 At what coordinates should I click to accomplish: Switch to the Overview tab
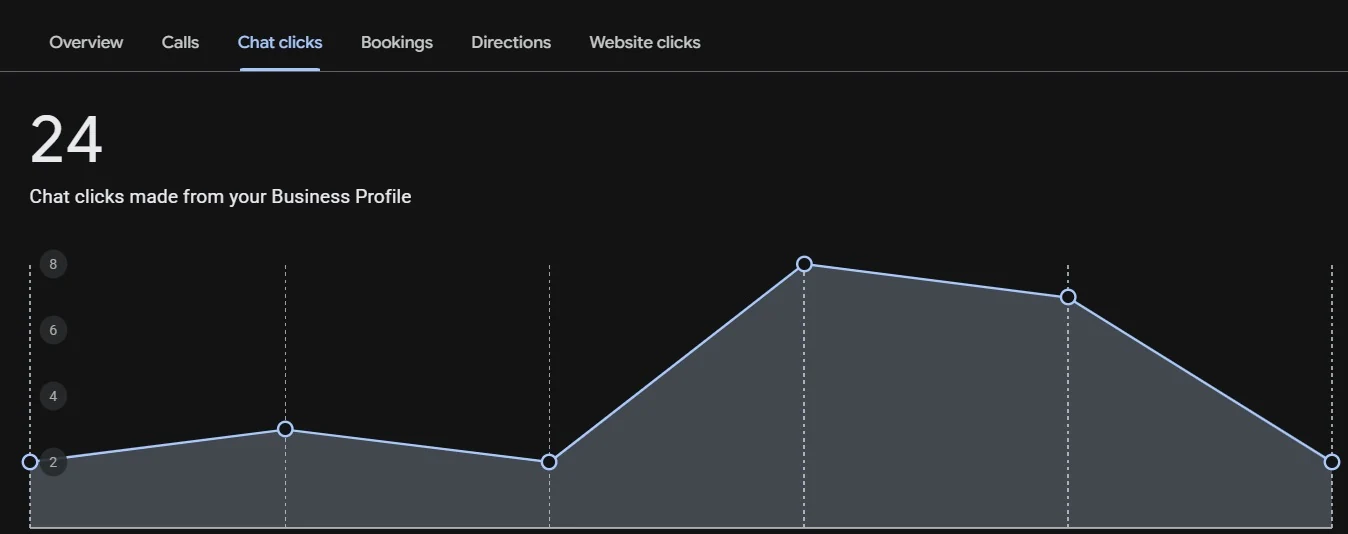(x=86, y=42)
